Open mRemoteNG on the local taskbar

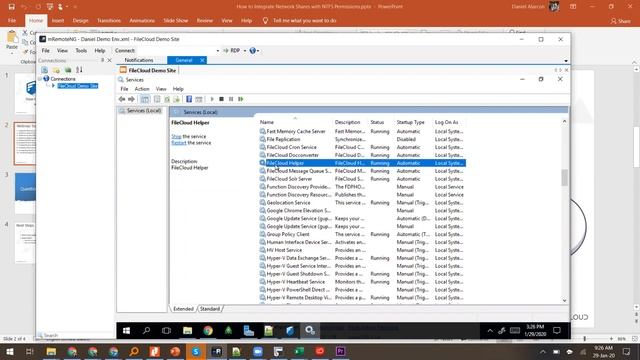(x=217, y=351)
